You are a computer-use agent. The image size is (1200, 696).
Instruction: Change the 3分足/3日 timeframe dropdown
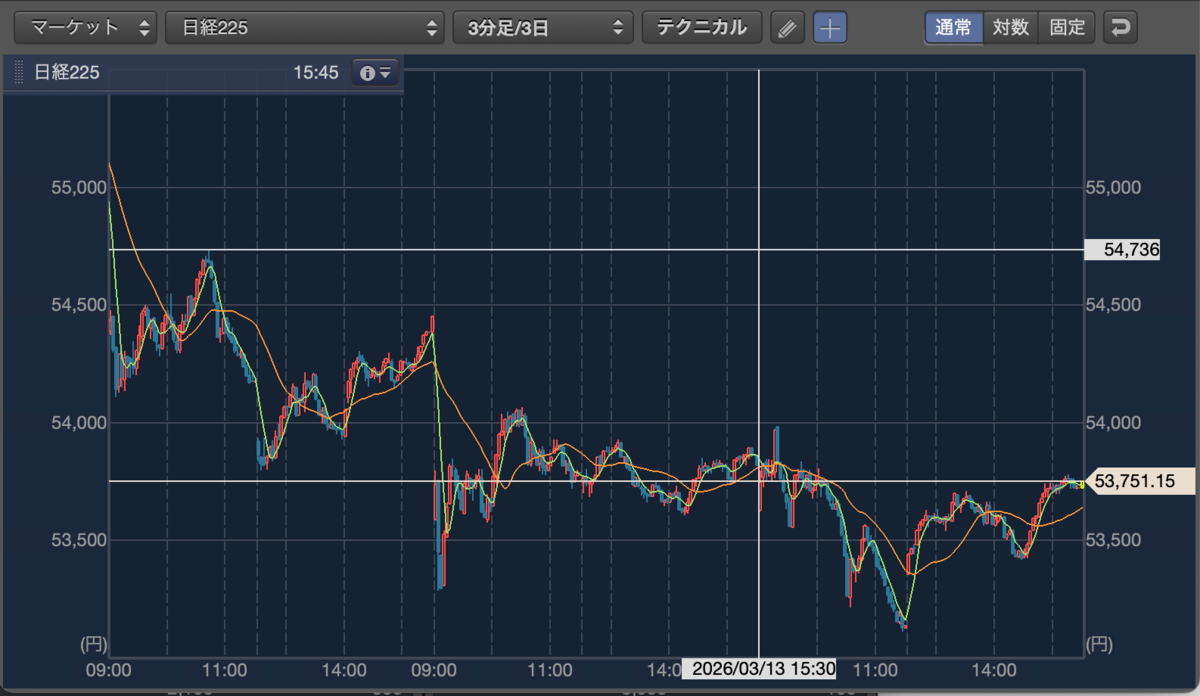pos(543,27)
